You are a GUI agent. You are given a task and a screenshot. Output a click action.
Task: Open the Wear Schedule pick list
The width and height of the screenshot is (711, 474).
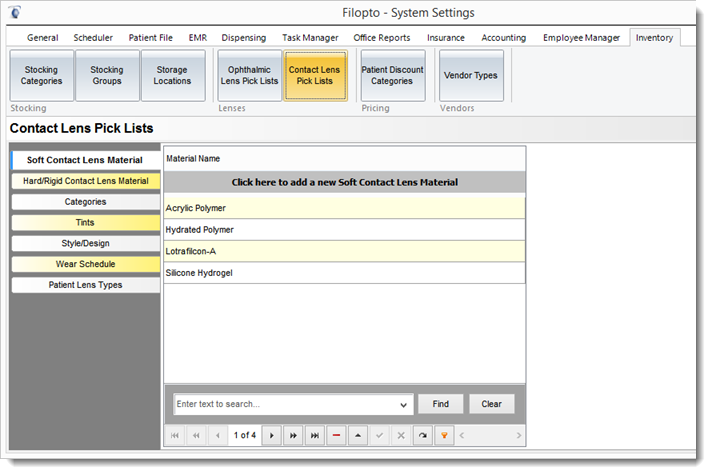click(86, 264)
